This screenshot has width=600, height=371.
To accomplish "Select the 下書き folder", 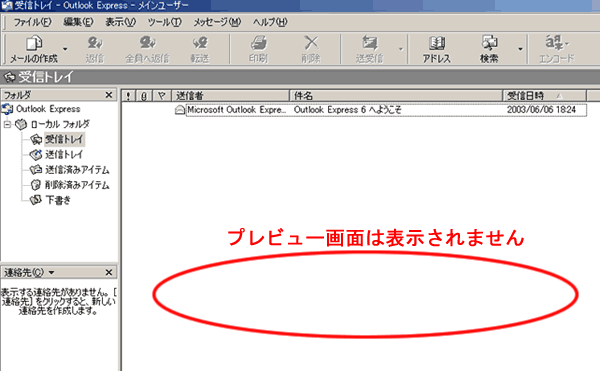I will point(58,200).
